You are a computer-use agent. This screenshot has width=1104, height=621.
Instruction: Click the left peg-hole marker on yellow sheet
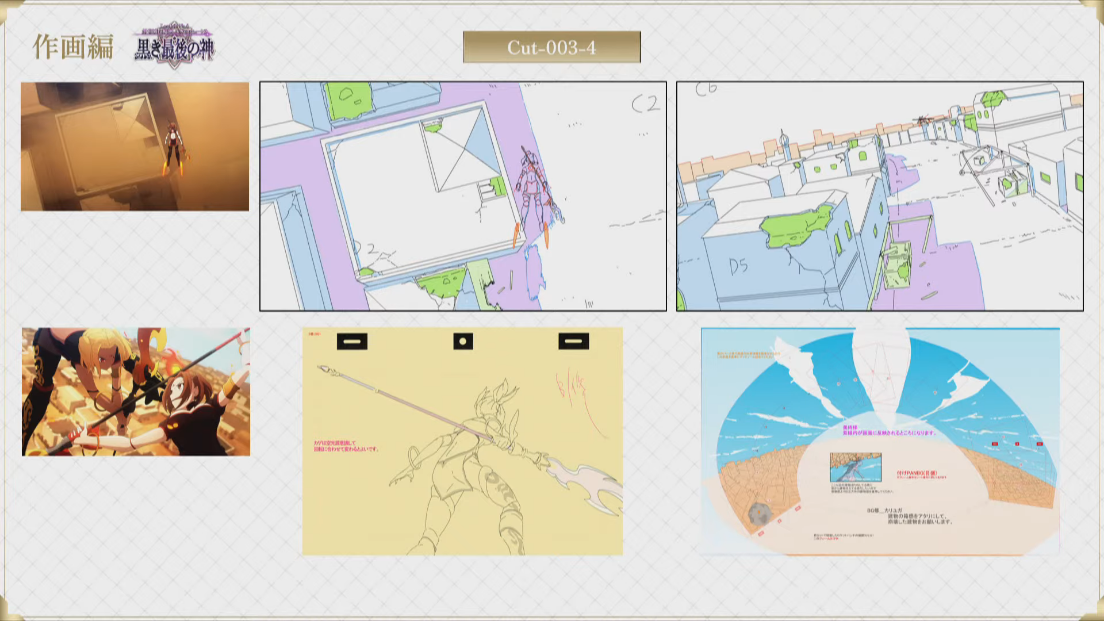351,342
